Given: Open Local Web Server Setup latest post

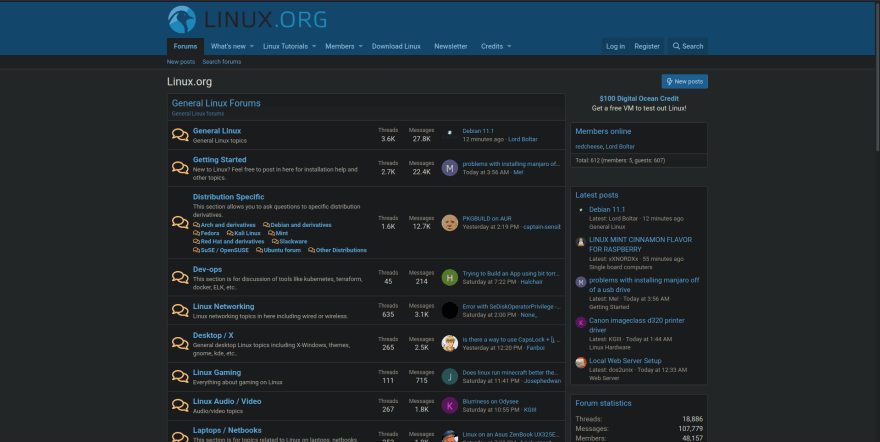Looking at the screenshot, I should click(x=625, y=361).
